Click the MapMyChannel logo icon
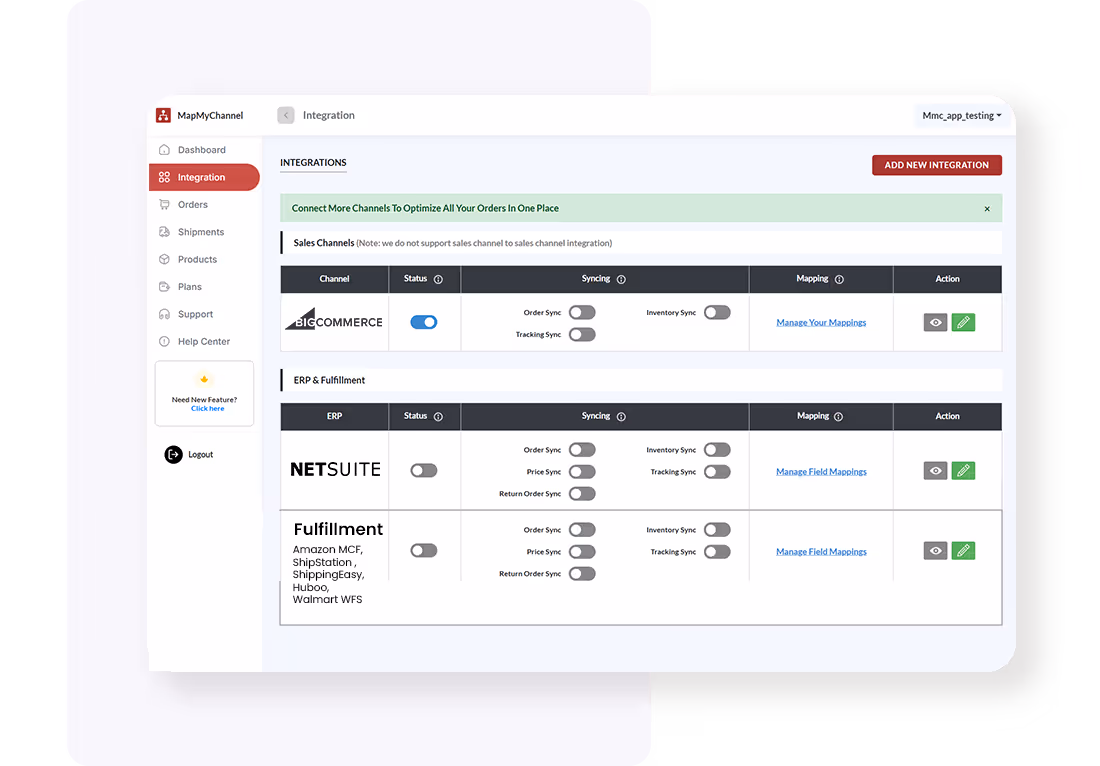1100x766 pixels. pyautogui.click(x=163, y=115)
